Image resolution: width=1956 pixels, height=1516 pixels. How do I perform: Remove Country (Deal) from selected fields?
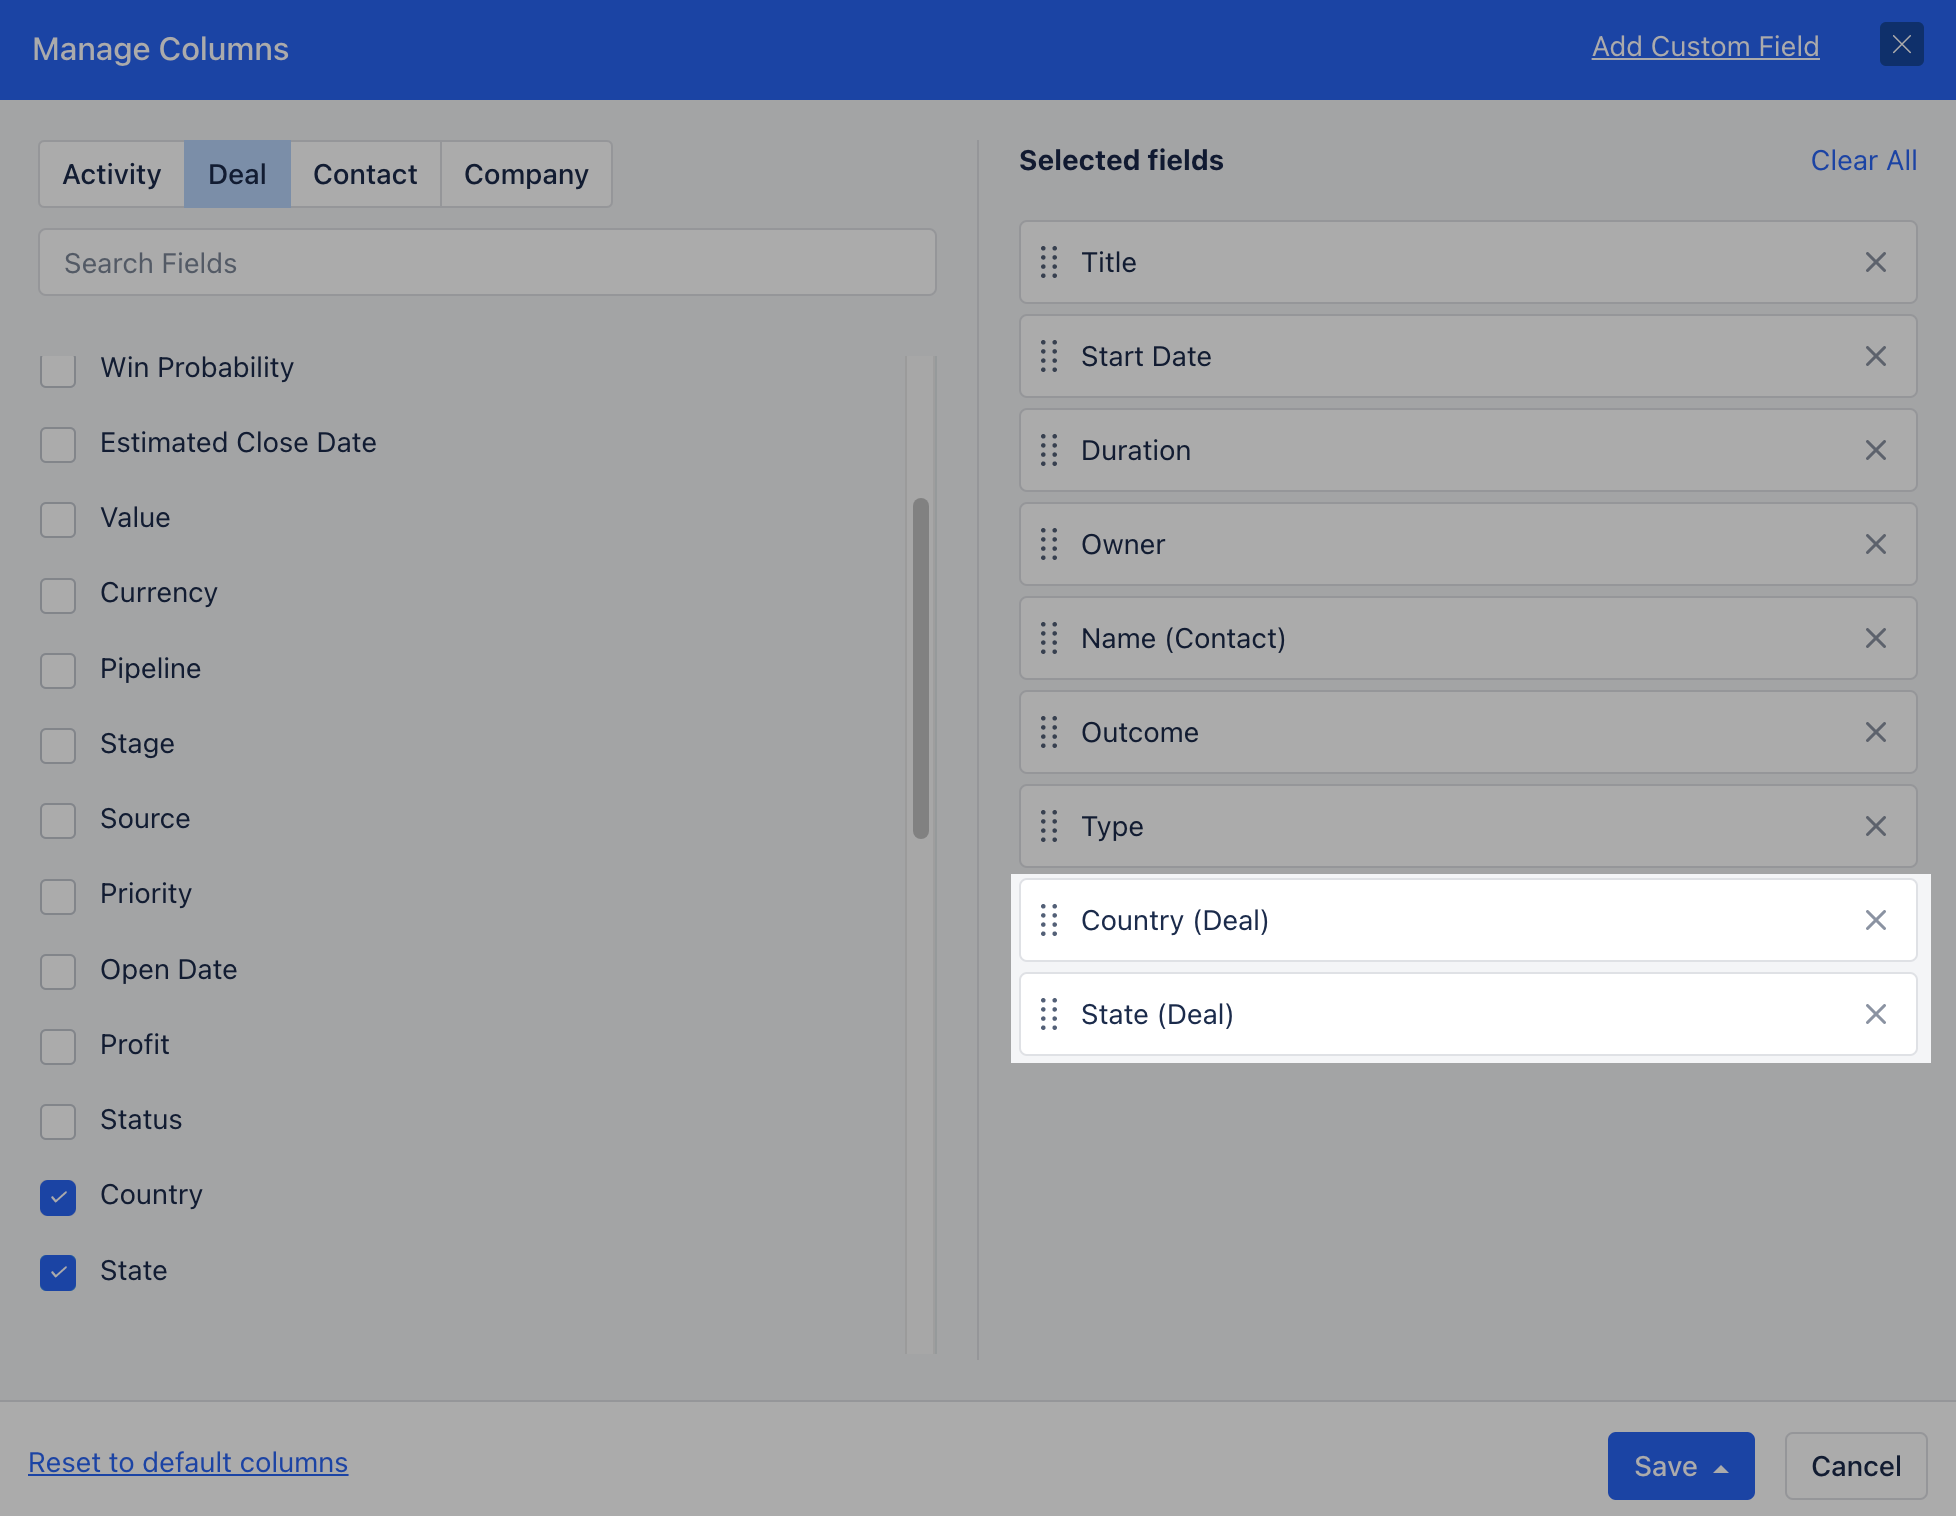[1875, 920]
